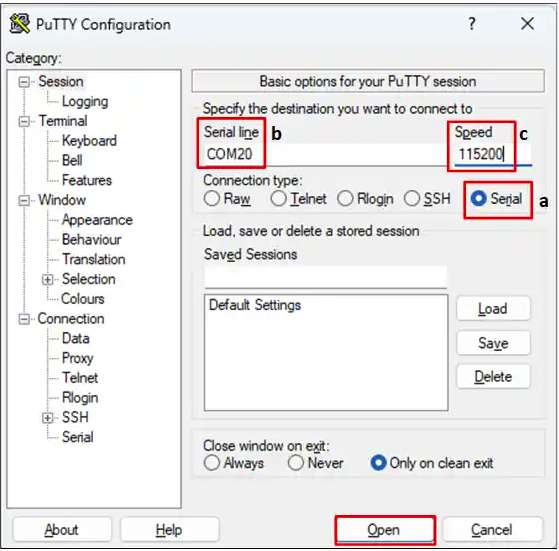Select the Keyboard category under Terminal

[89, 141]
